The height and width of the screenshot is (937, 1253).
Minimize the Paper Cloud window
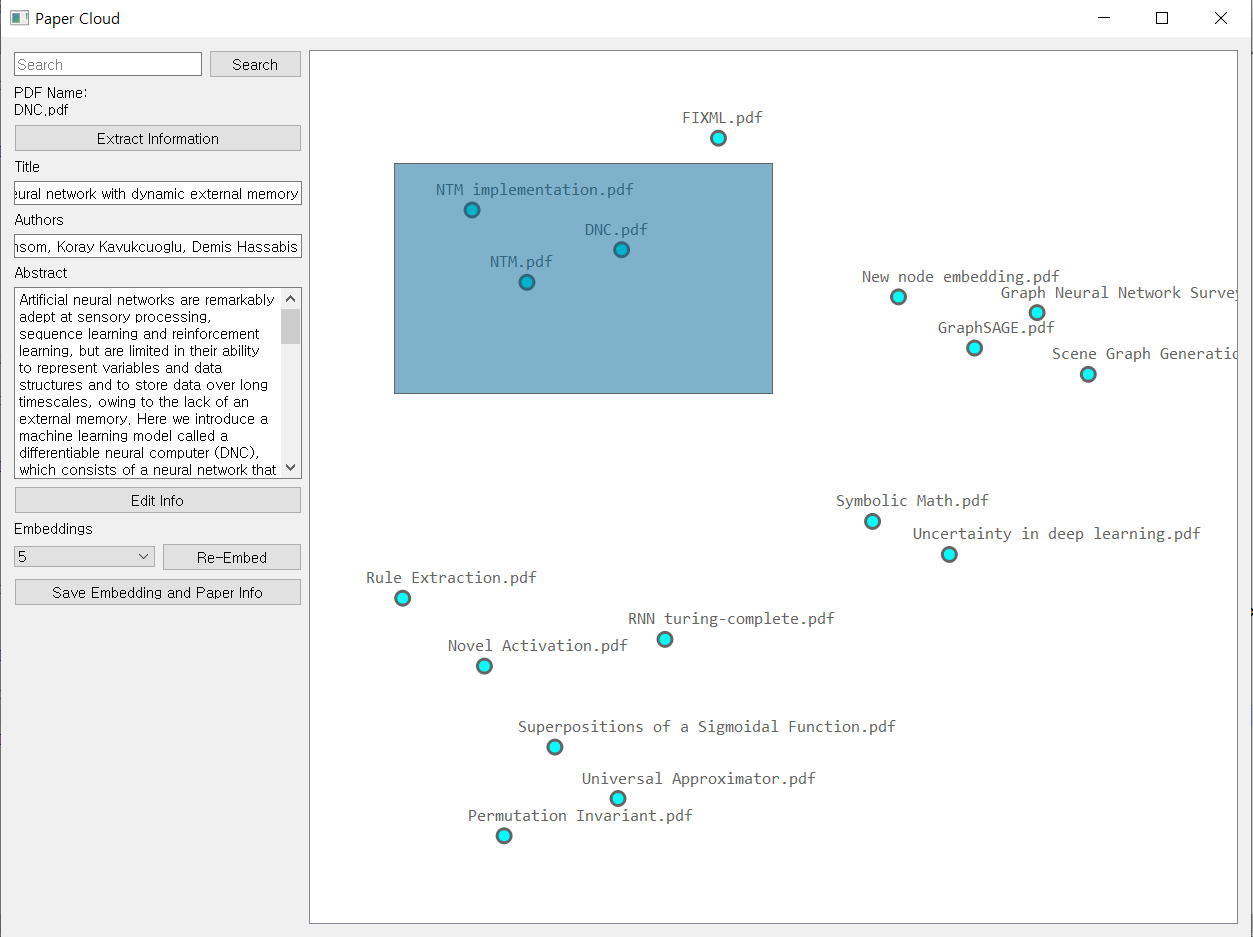(x=1104, y=18)
